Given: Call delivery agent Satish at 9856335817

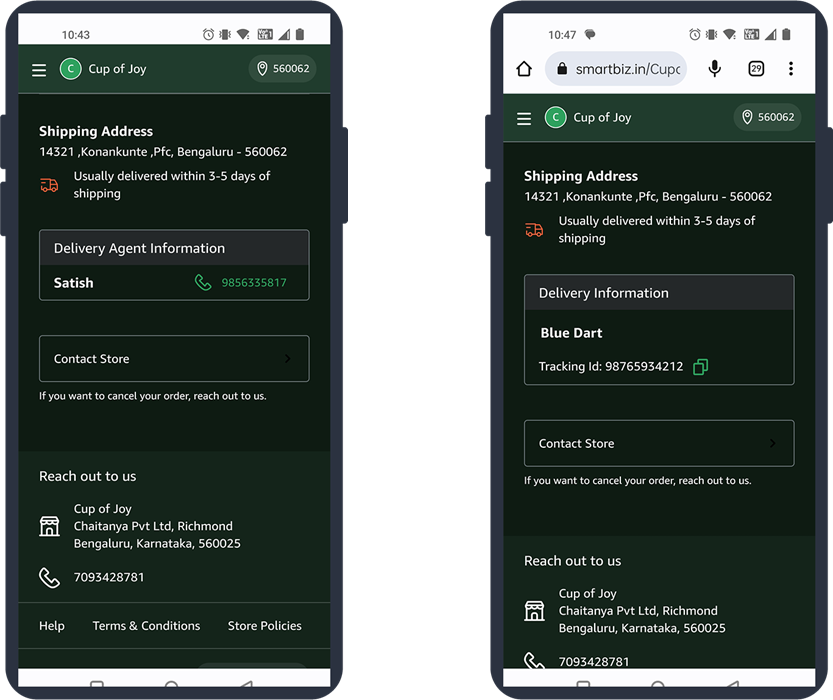Looking at the screenshot, I should (241, 283).
